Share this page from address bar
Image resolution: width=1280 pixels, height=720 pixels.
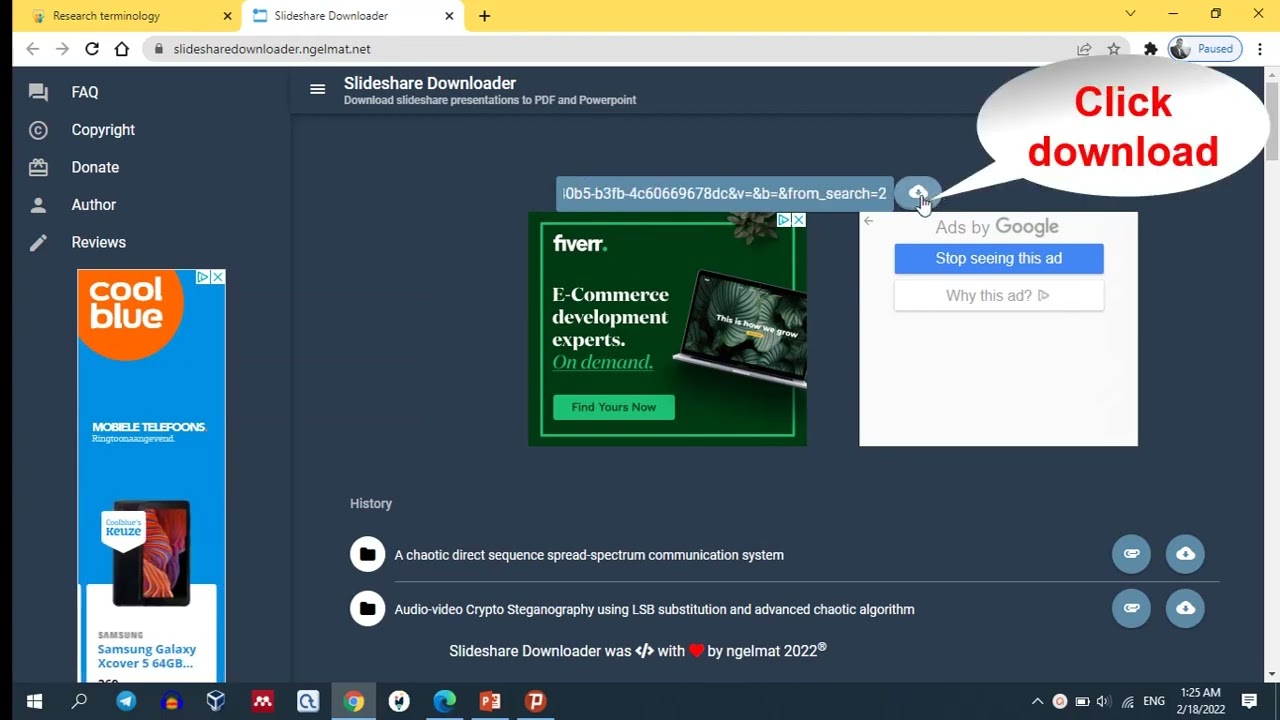[1084, 49]
